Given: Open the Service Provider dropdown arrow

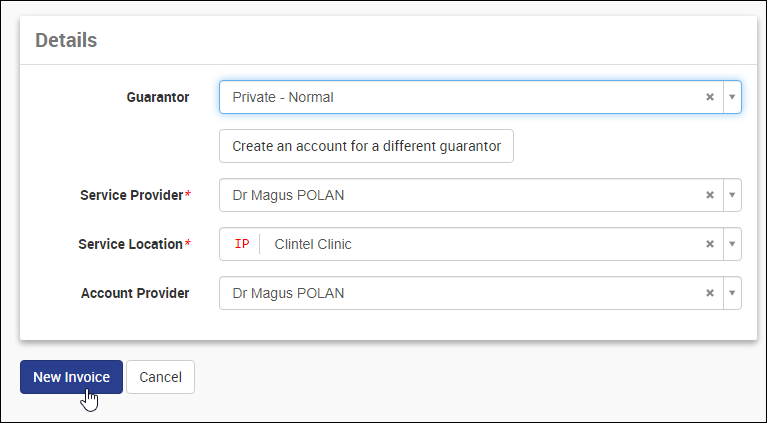Looking at the screenshot, I should point(731,195).
